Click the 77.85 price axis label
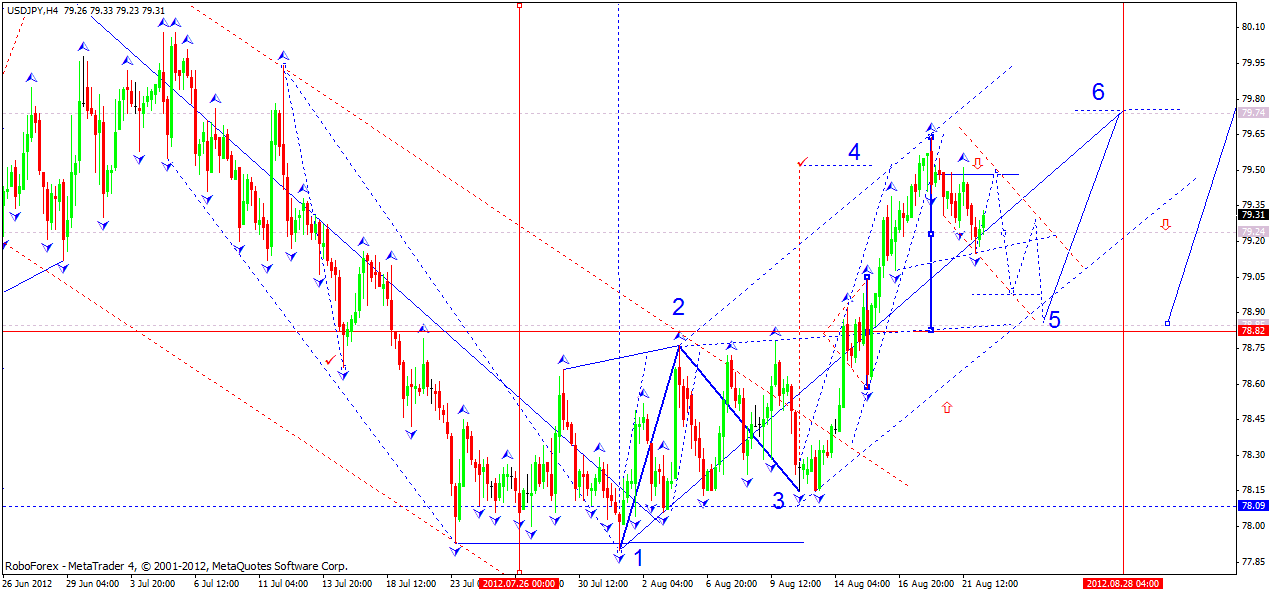Screen dimensions: 1274x591 tap(1254, 561)
